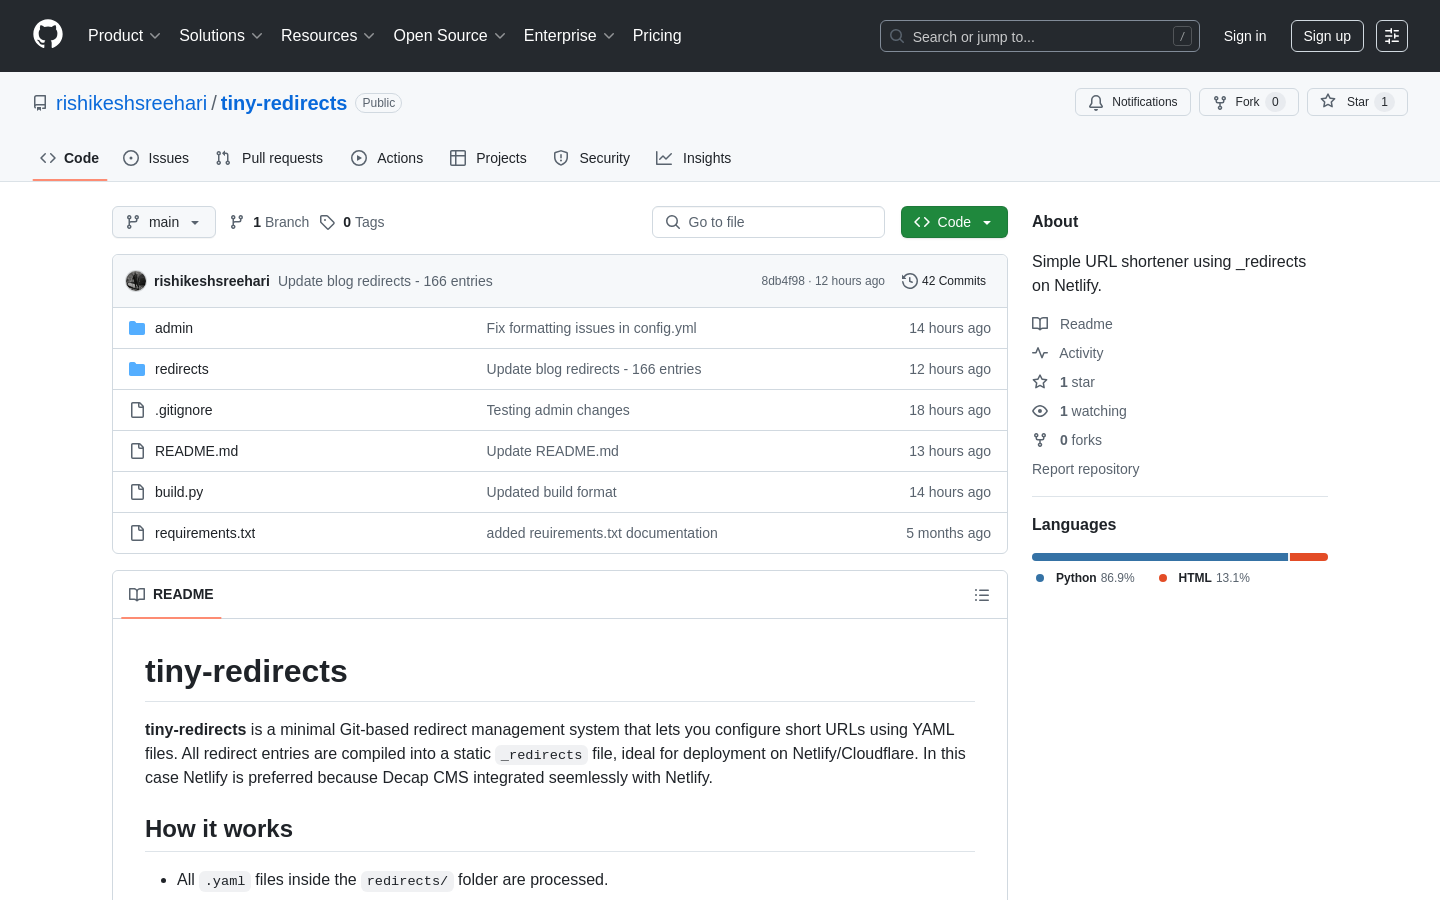Expand the Resources menu
This screenshot has width=1440, height=900.
pos(328,36)
